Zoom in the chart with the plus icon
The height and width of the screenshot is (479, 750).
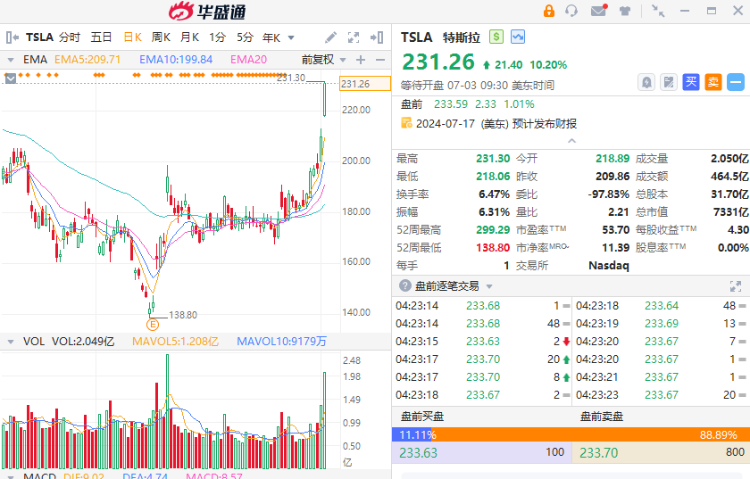[361, 60]
